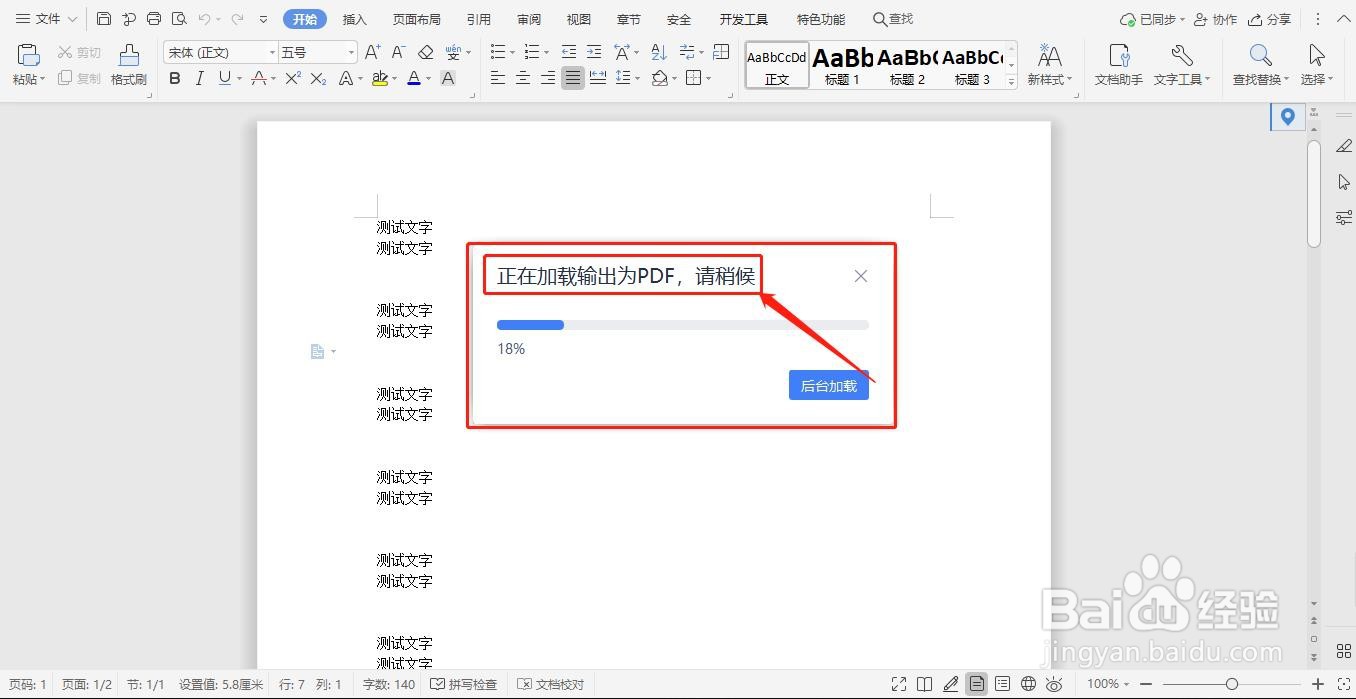This screenshot has height=699, width=1356.
Task: Toggle bold formatting
Action: pos(175,78)
